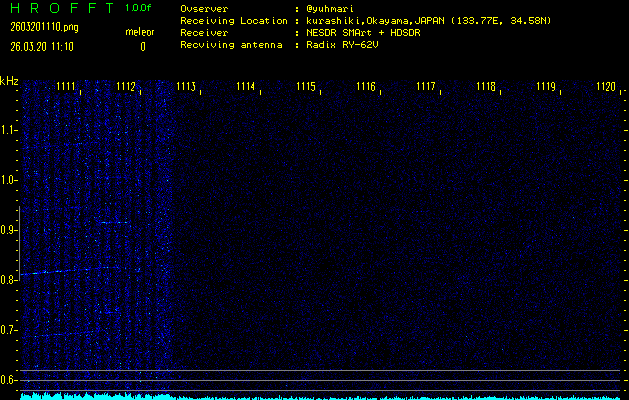Click the 0.8 kHz frequency label

click(x=8, y=280)
